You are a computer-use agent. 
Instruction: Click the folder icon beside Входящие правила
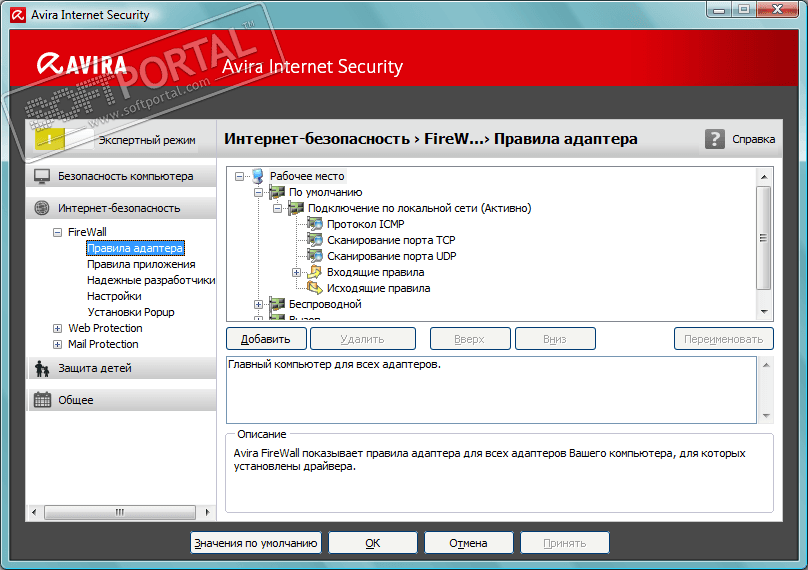coord(315,272)
